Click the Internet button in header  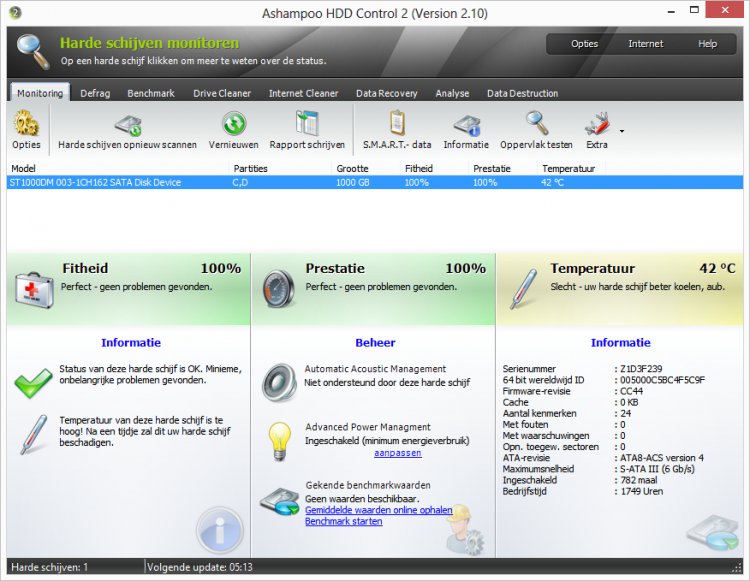coord(645,44)
